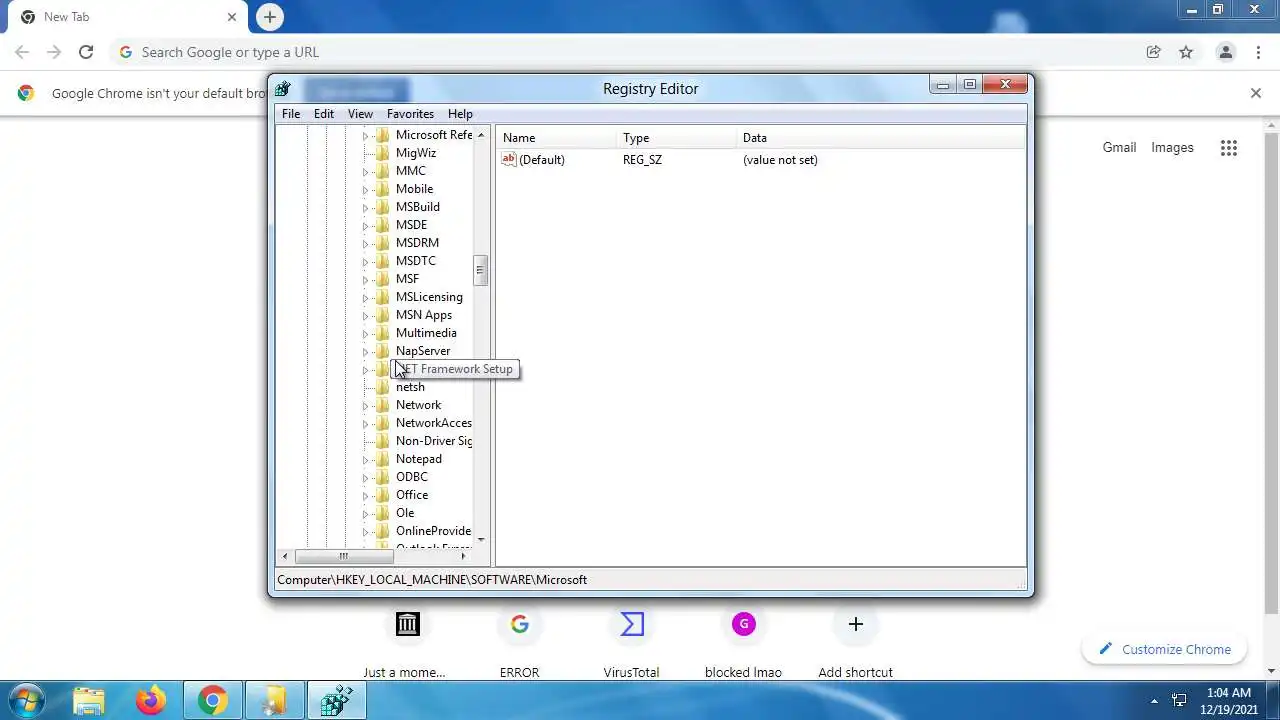This screenshot has height=720, width=1280.
Task: Click the Registry Editor title bar icon
Action: click(x=283, y=89)
